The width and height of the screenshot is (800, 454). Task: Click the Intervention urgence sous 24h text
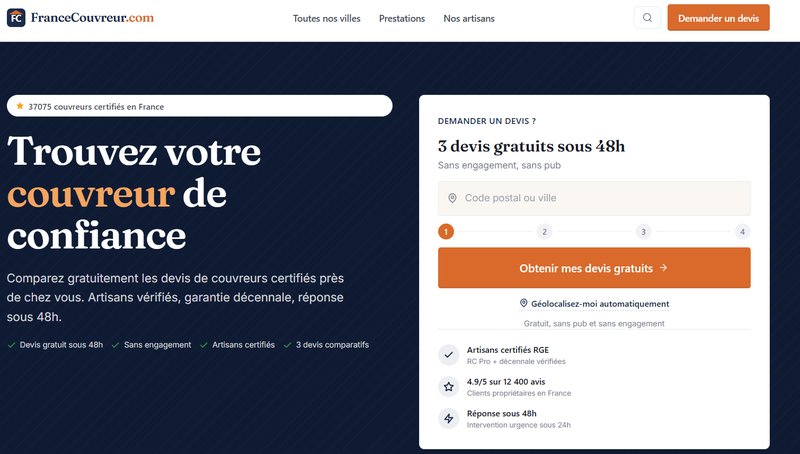tap(518, 425)
